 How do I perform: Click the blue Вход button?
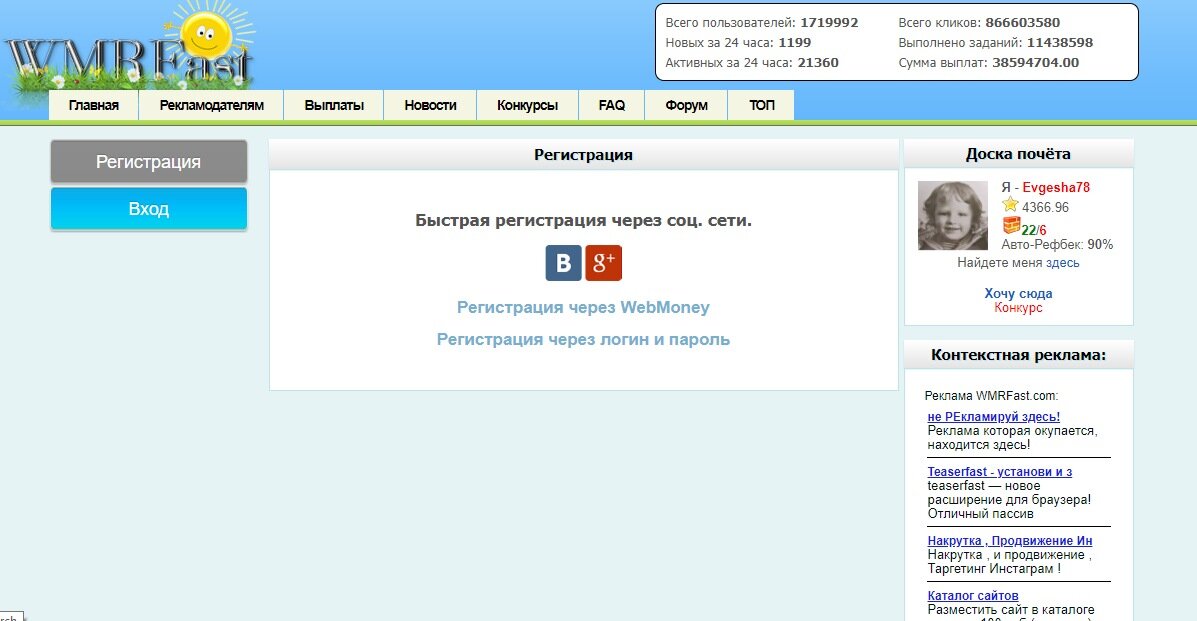click(x=148, y=208)
